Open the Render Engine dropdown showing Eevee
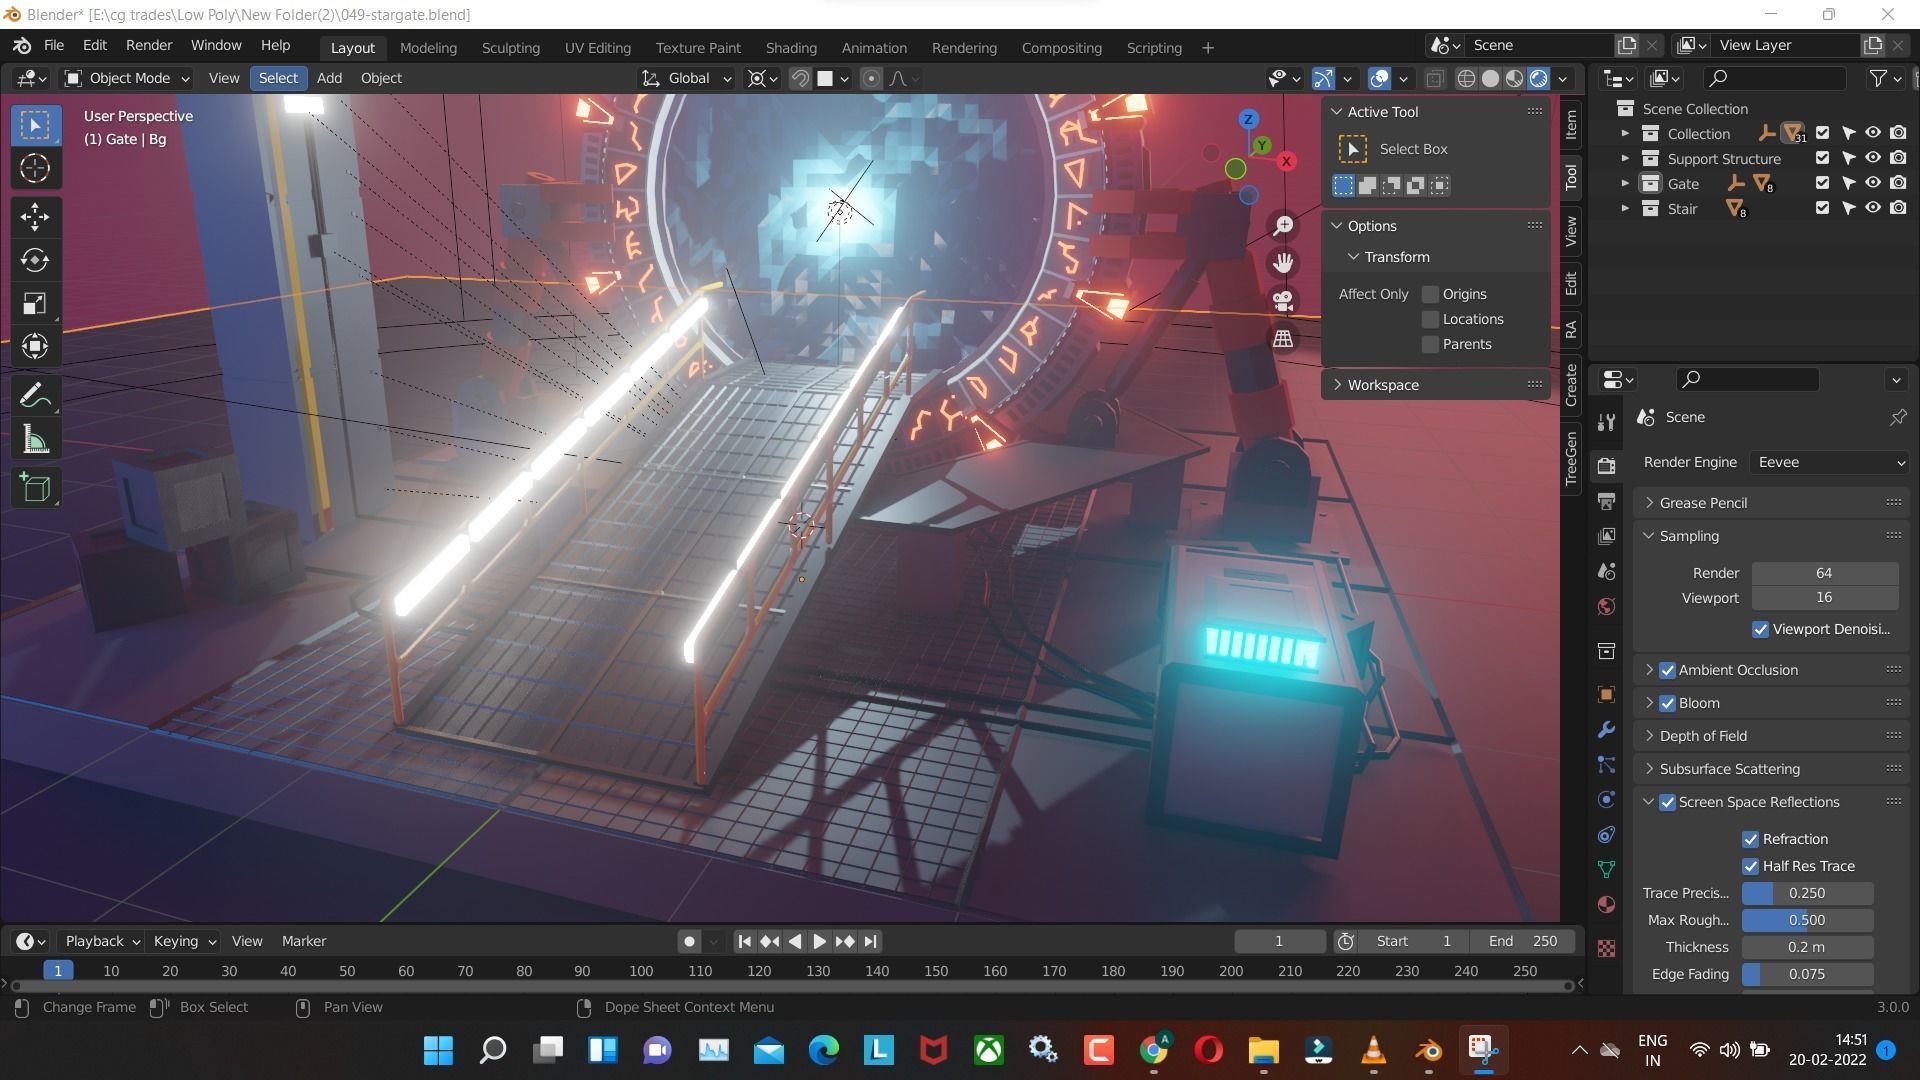 1828,462
